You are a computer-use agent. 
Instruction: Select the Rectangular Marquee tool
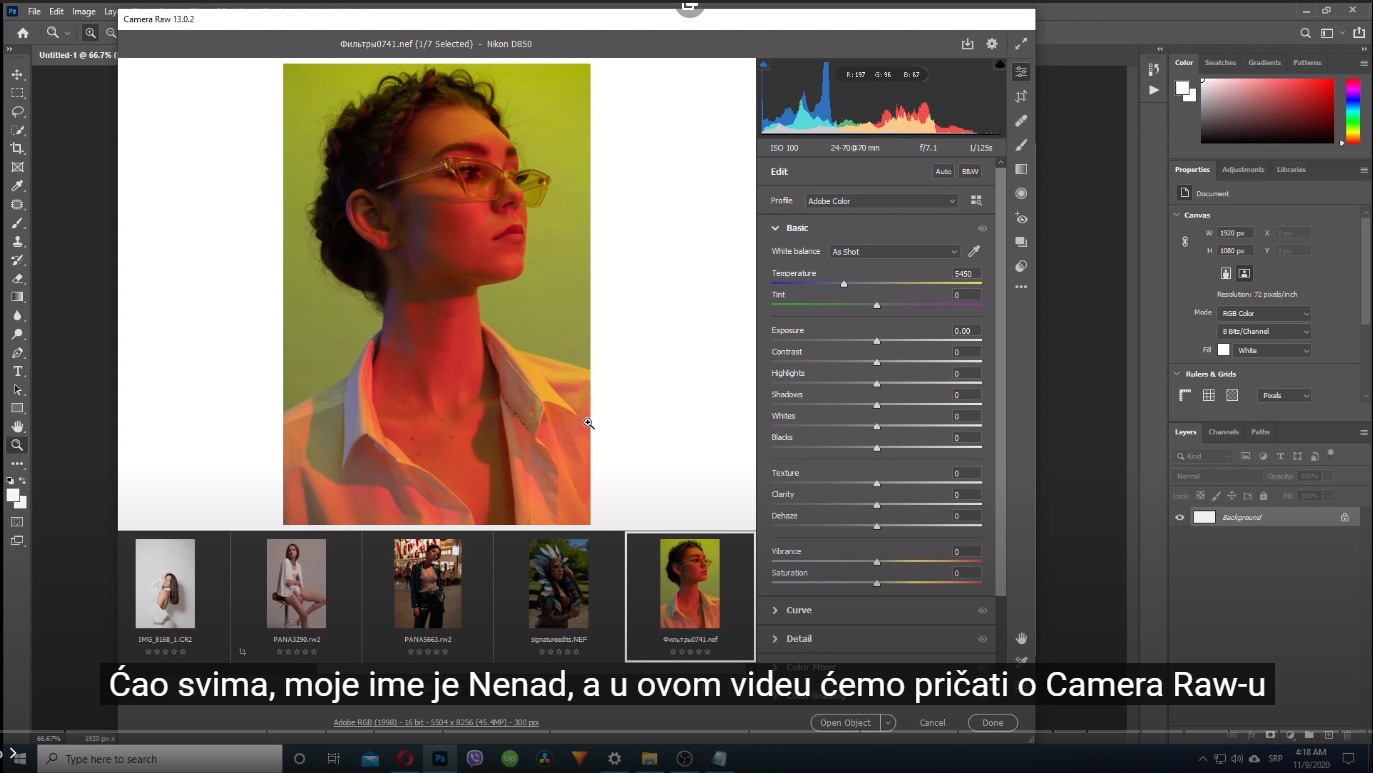click(17, 93)
